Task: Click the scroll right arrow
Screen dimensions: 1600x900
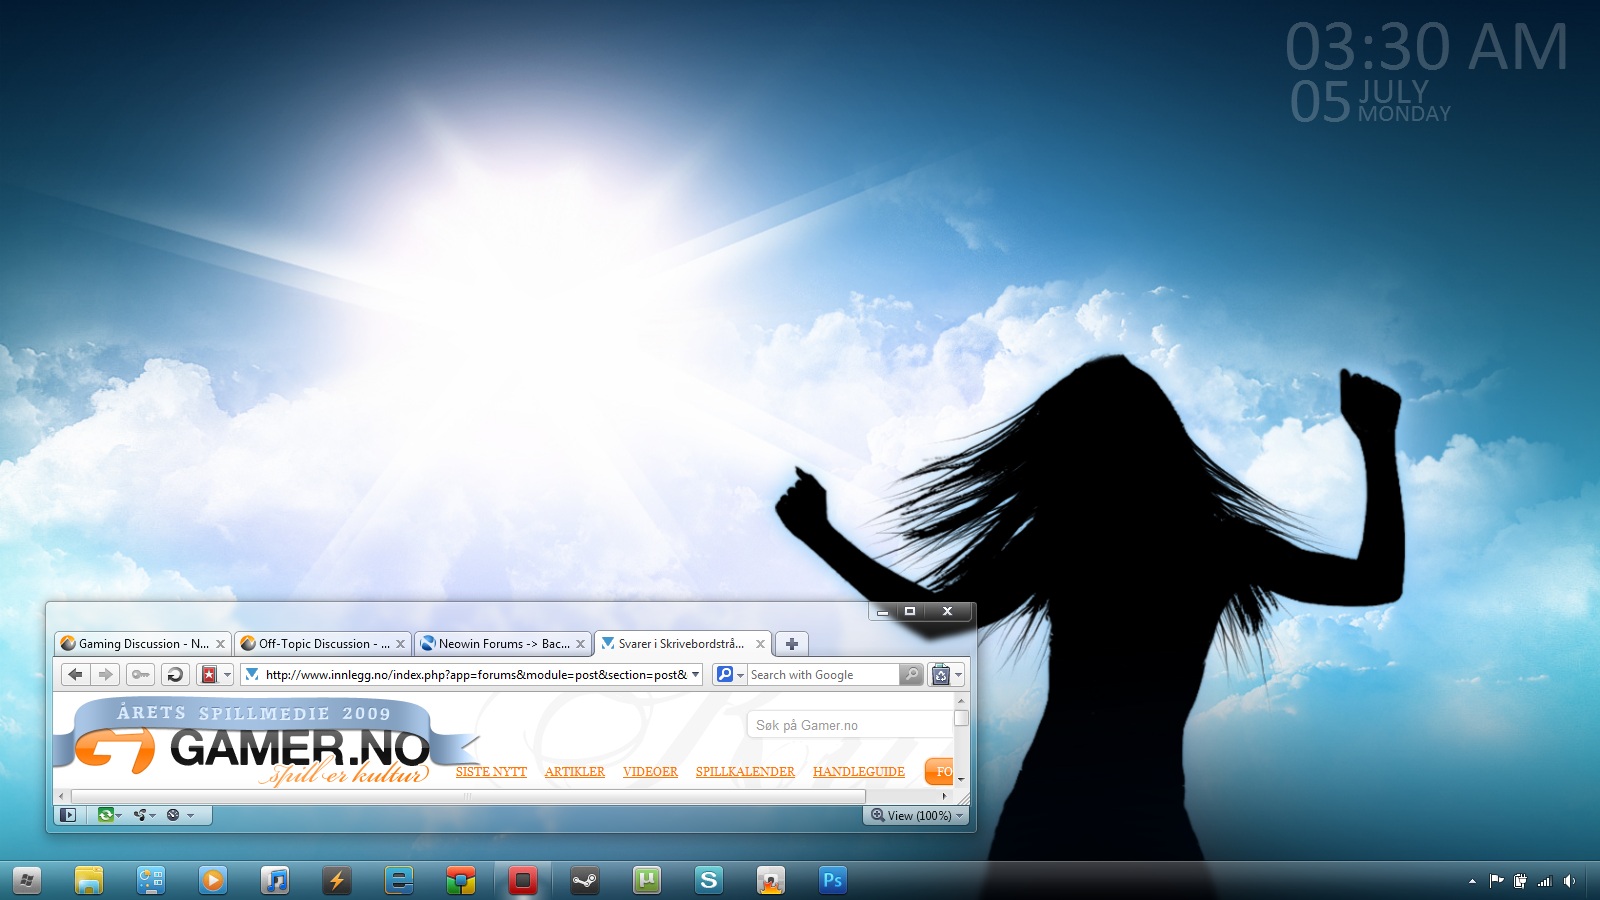Action: 944,796
